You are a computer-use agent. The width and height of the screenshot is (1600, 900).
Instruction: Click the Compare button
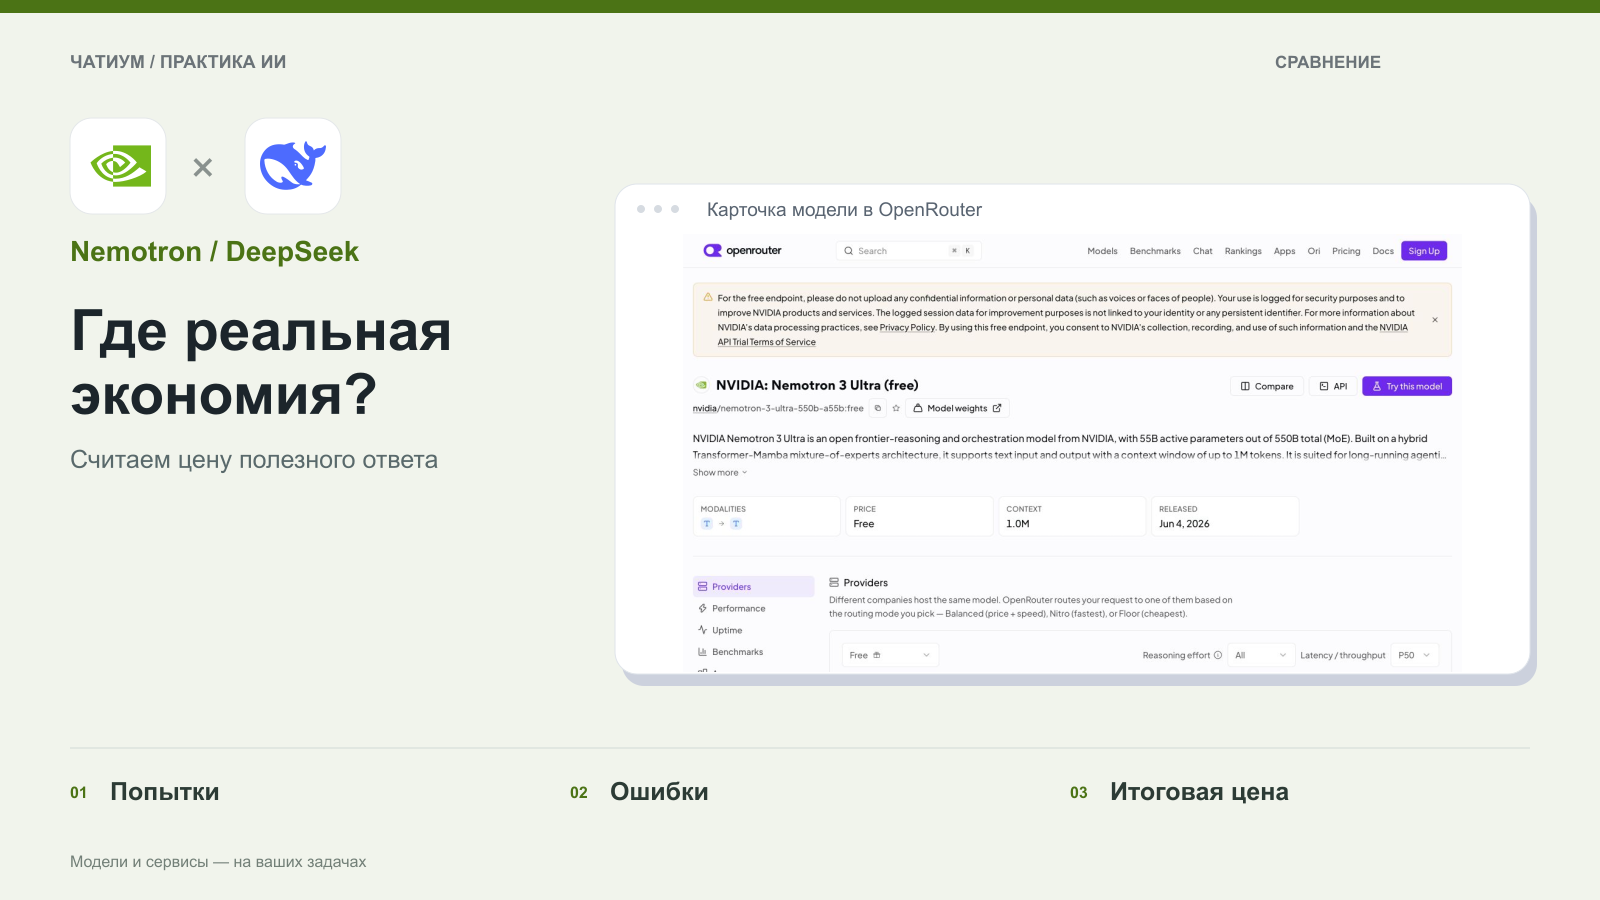click(1267, 386)
